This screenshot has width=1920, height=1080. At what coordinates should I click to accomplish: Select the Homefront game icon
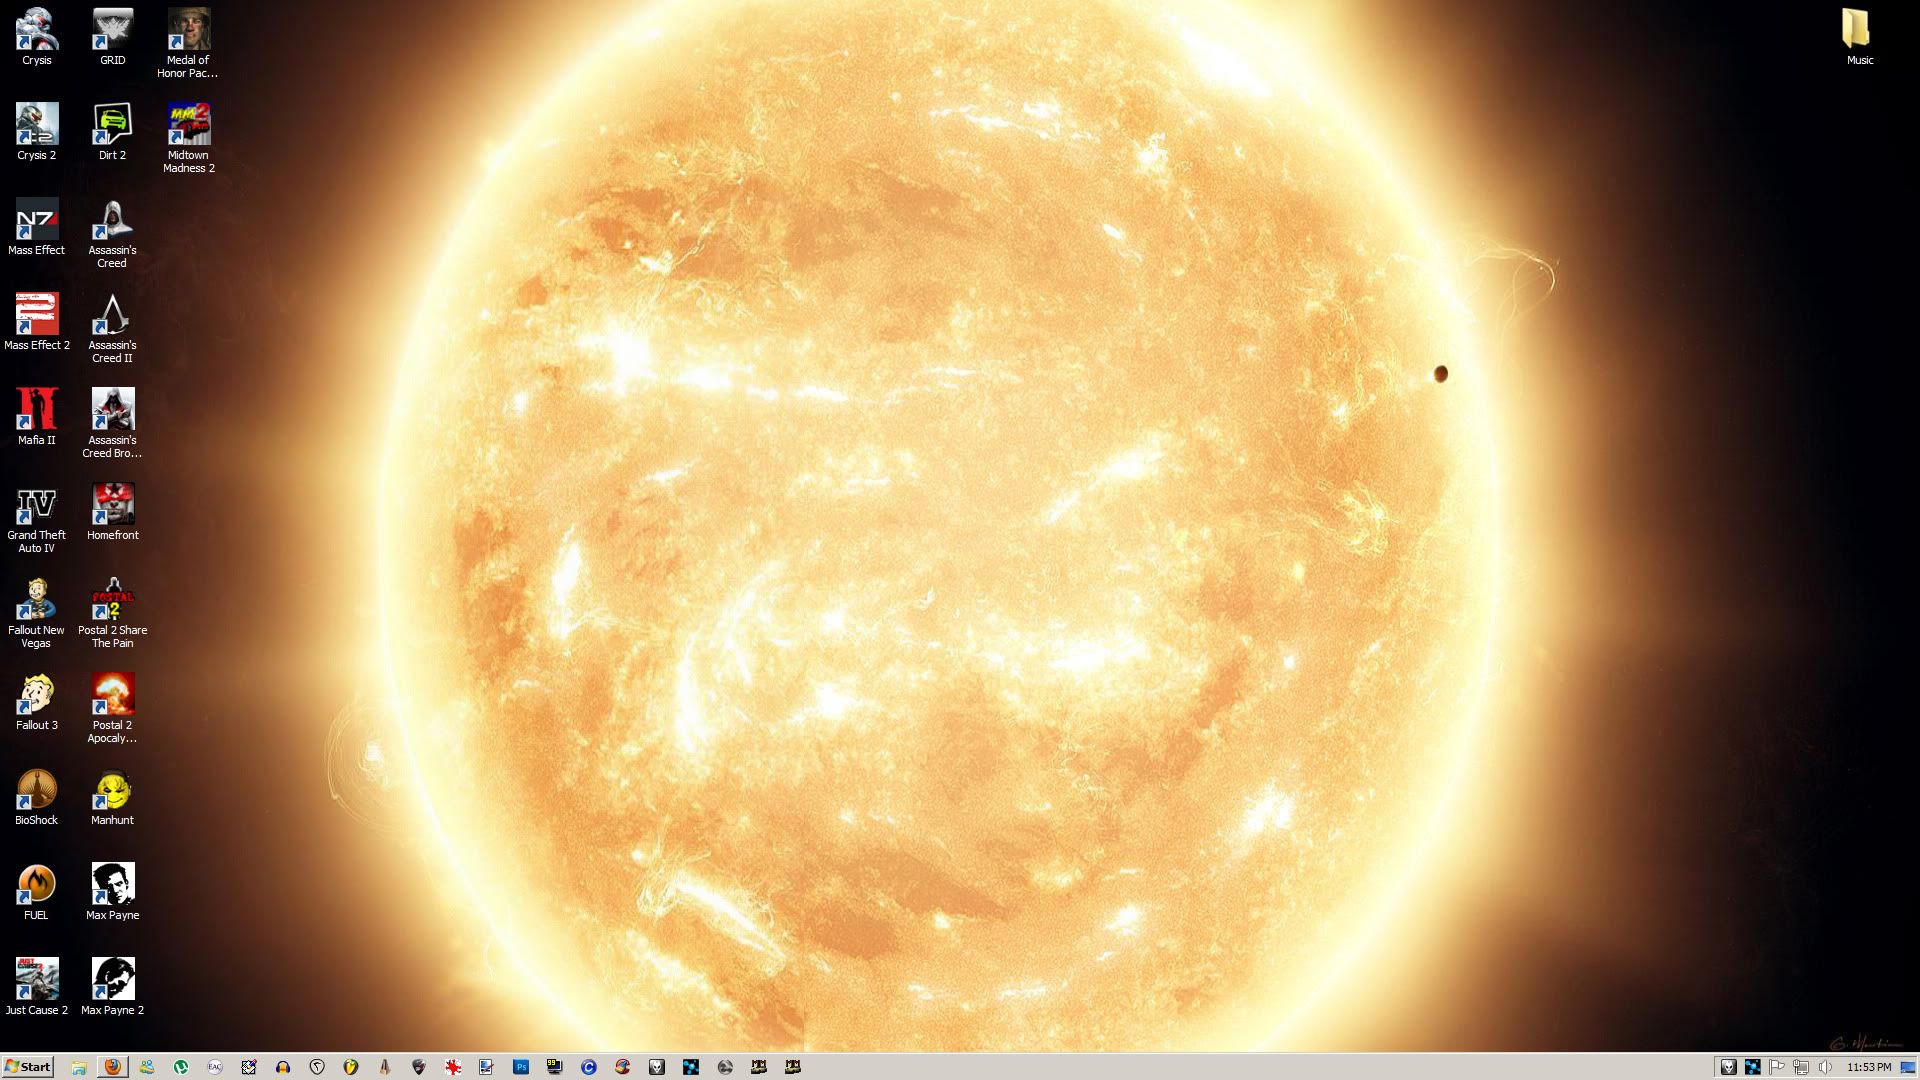point(112,506)
